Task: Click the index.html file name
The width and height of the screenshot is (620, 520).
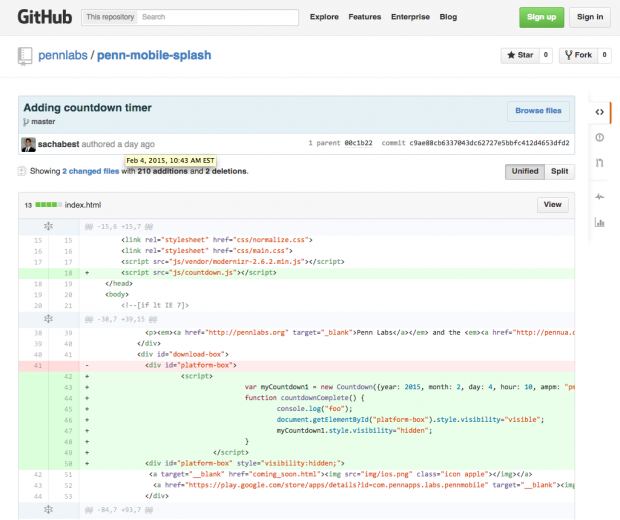Action: [x=83, y=205]
